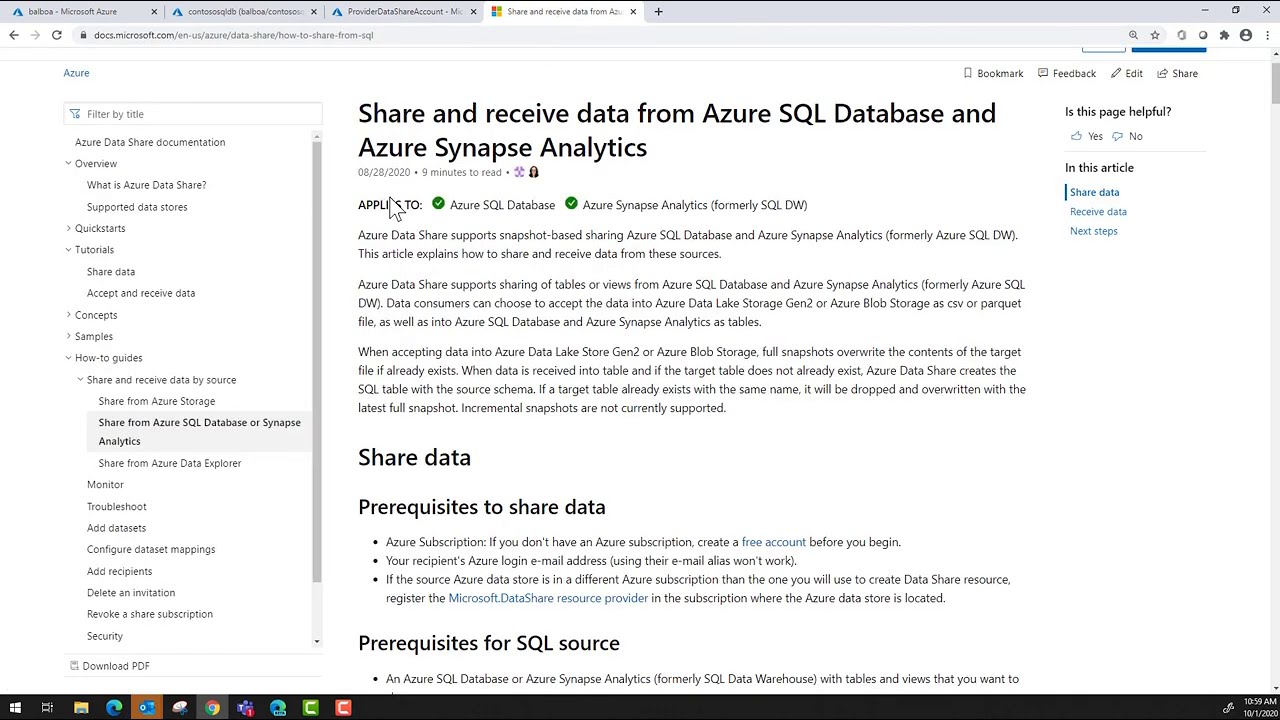Open Configure dataset mappings

point(151,549)
